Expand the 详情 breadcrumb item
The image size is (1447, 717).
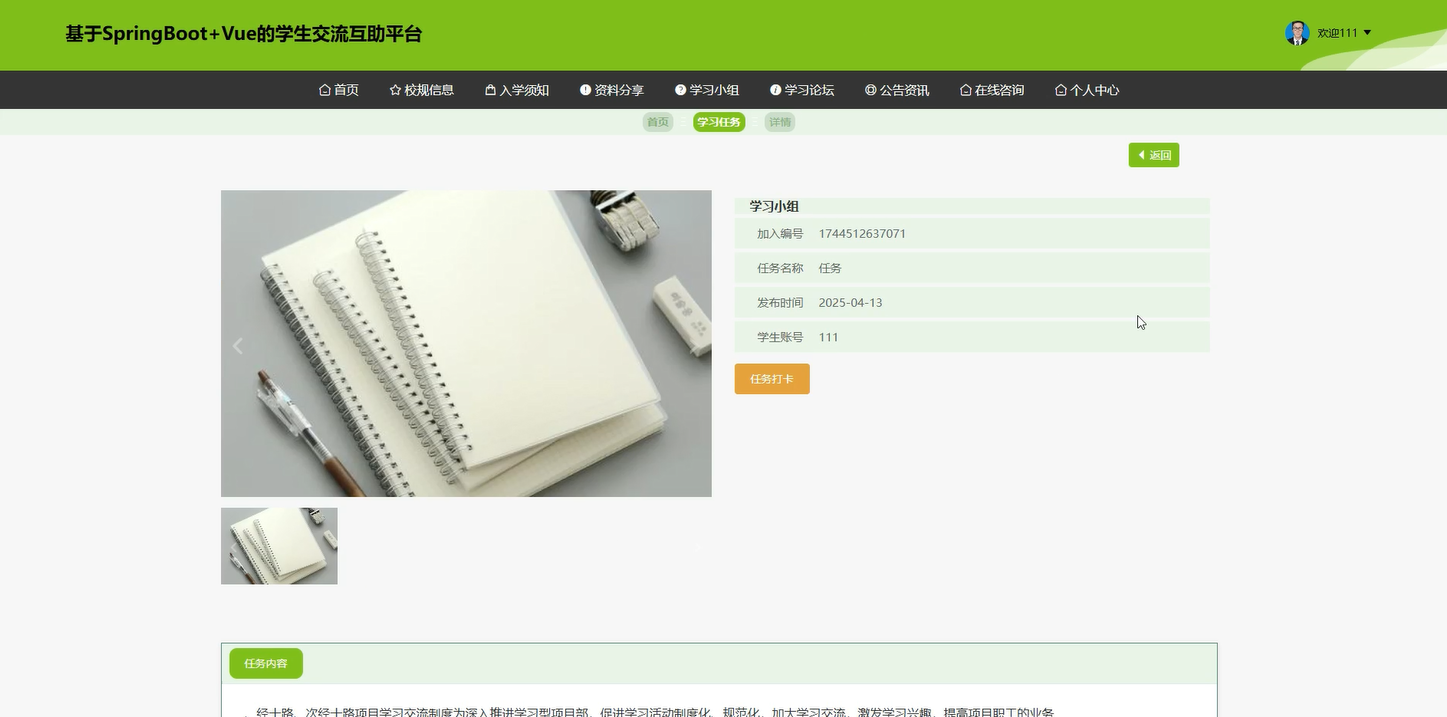click(779, 121)
